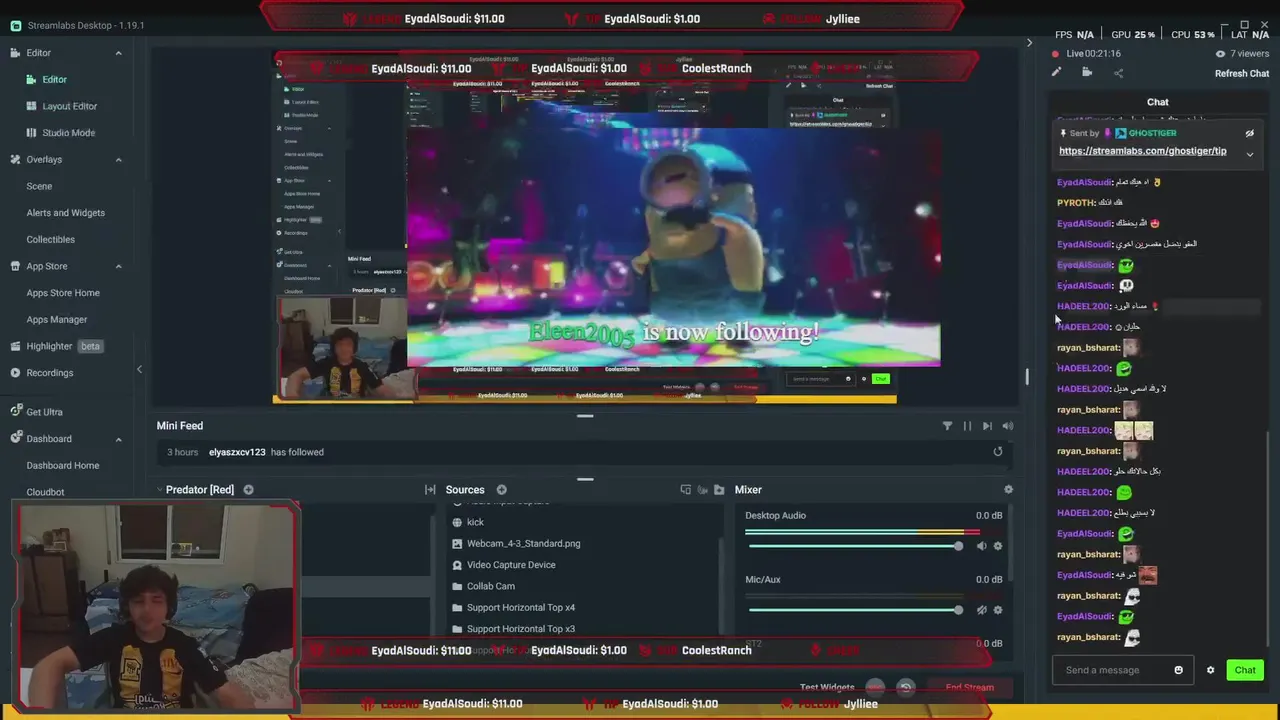Click the Test Widgets button

827,688
